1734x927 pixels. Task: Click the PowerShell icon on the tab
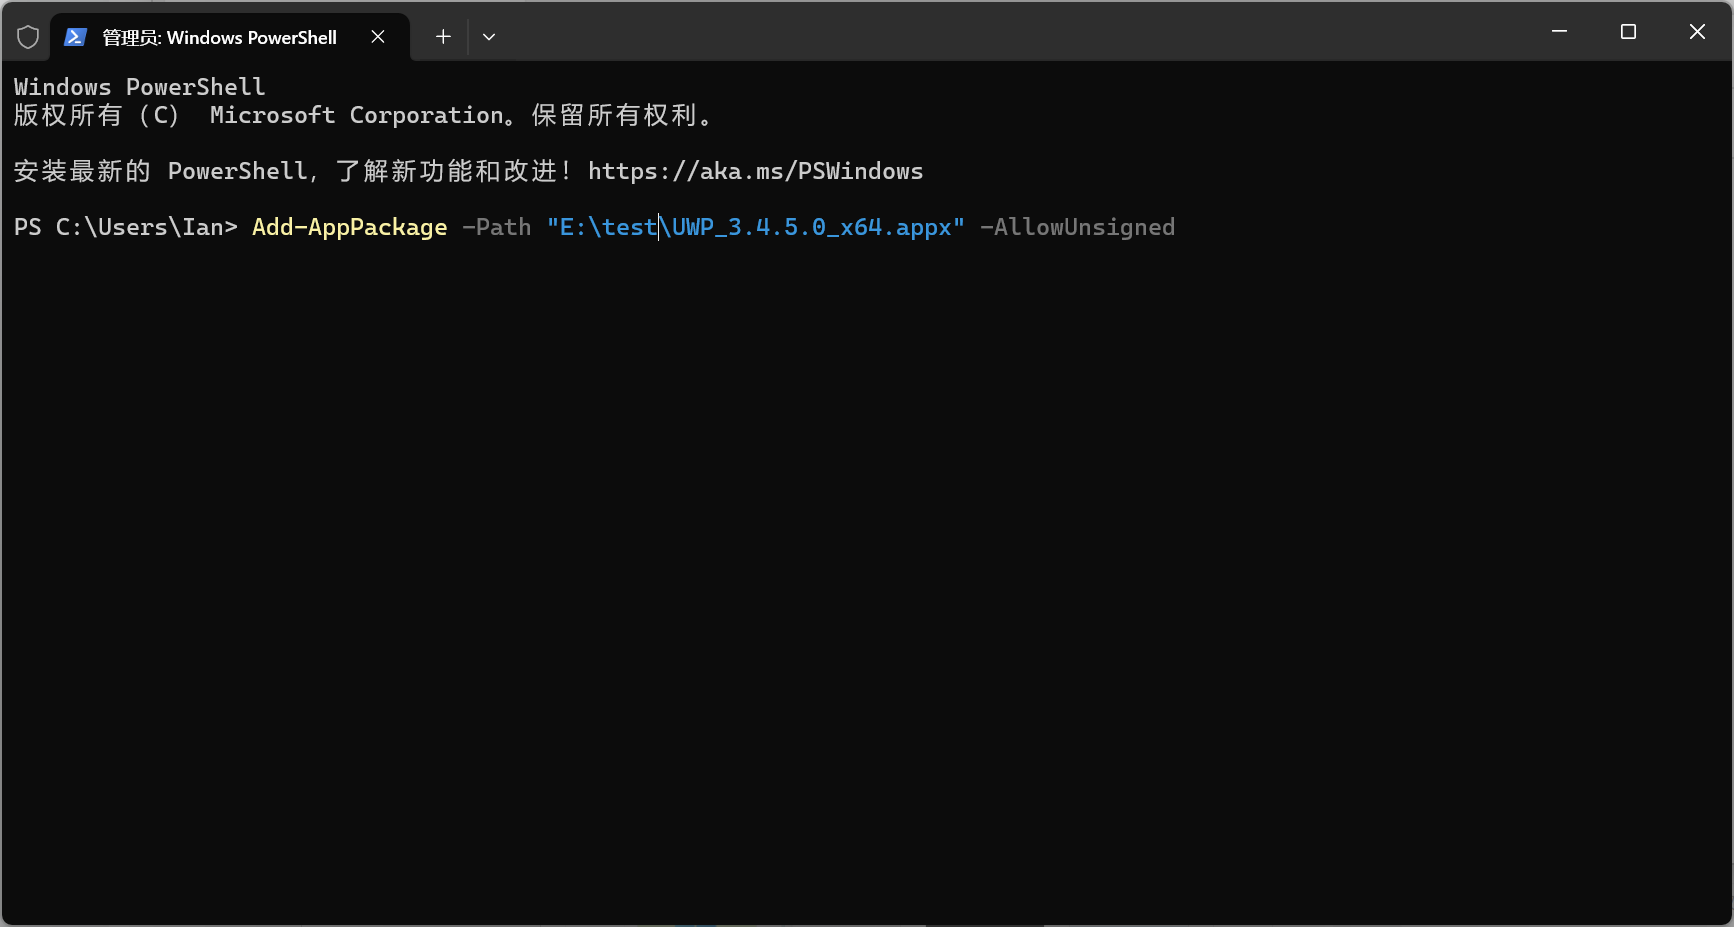coord(75,36)
